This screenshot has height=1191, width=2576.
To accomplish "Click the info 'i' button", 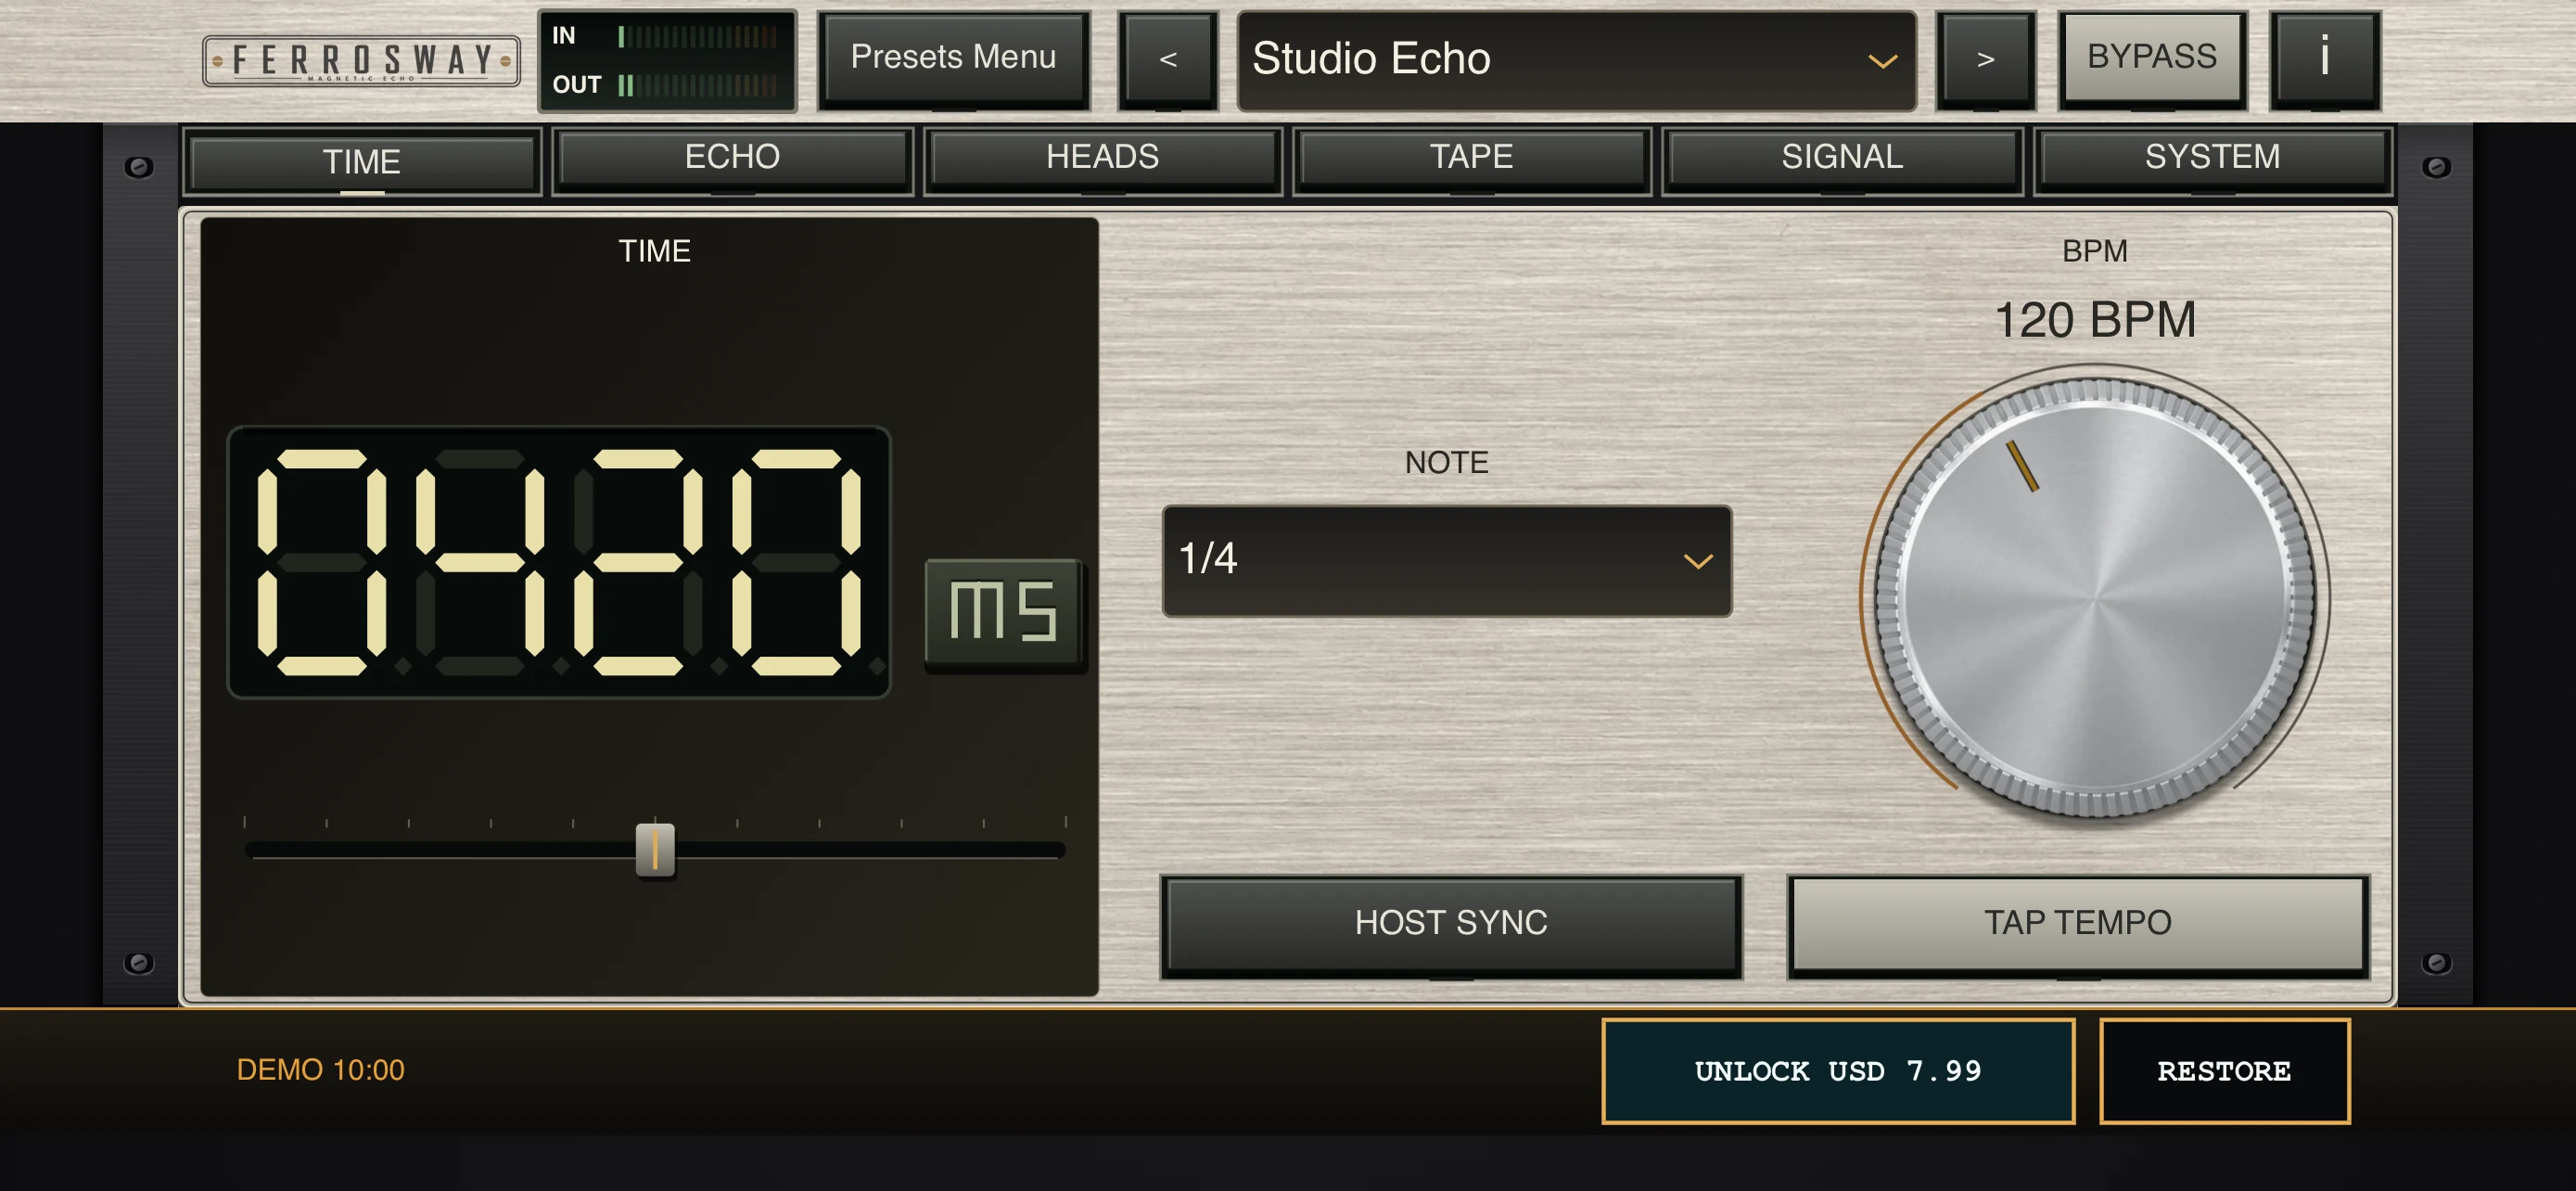I will (x=2324, y=58).
